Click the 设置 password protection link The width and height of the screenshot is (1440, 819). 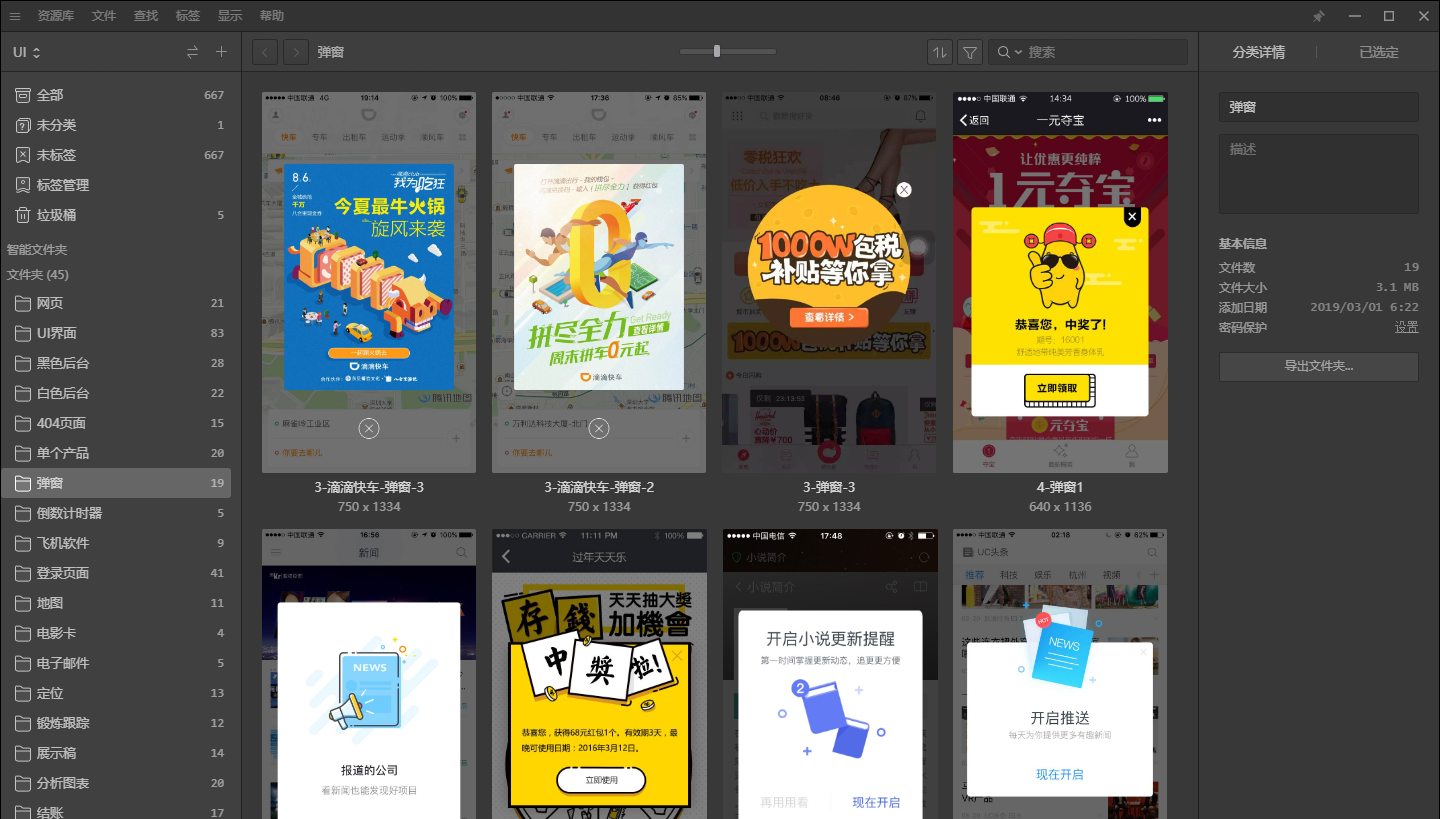[1406, 327]
